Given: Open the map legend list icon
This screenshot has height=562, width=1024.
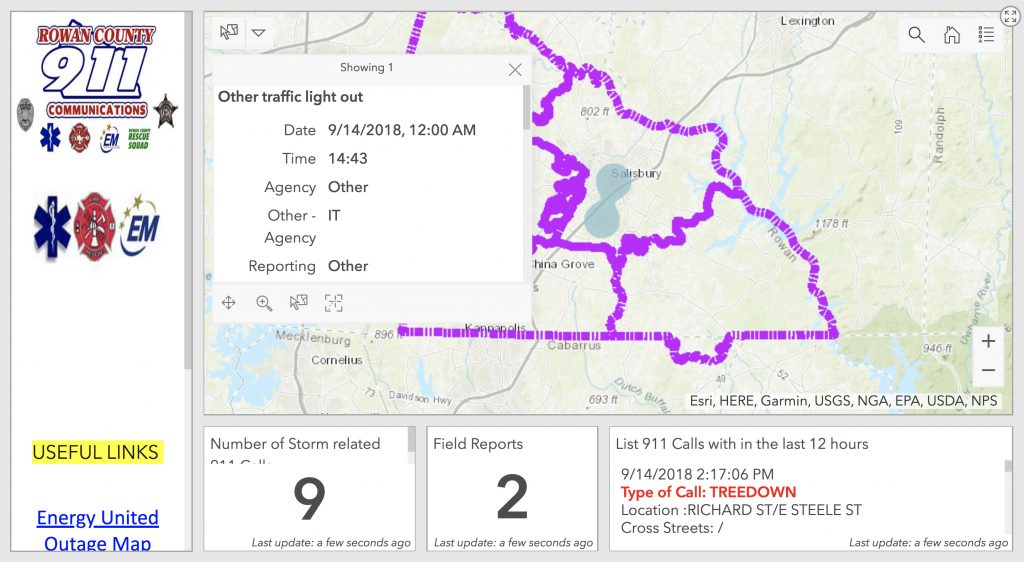Looking at the screenshot, I should (986, 35).
